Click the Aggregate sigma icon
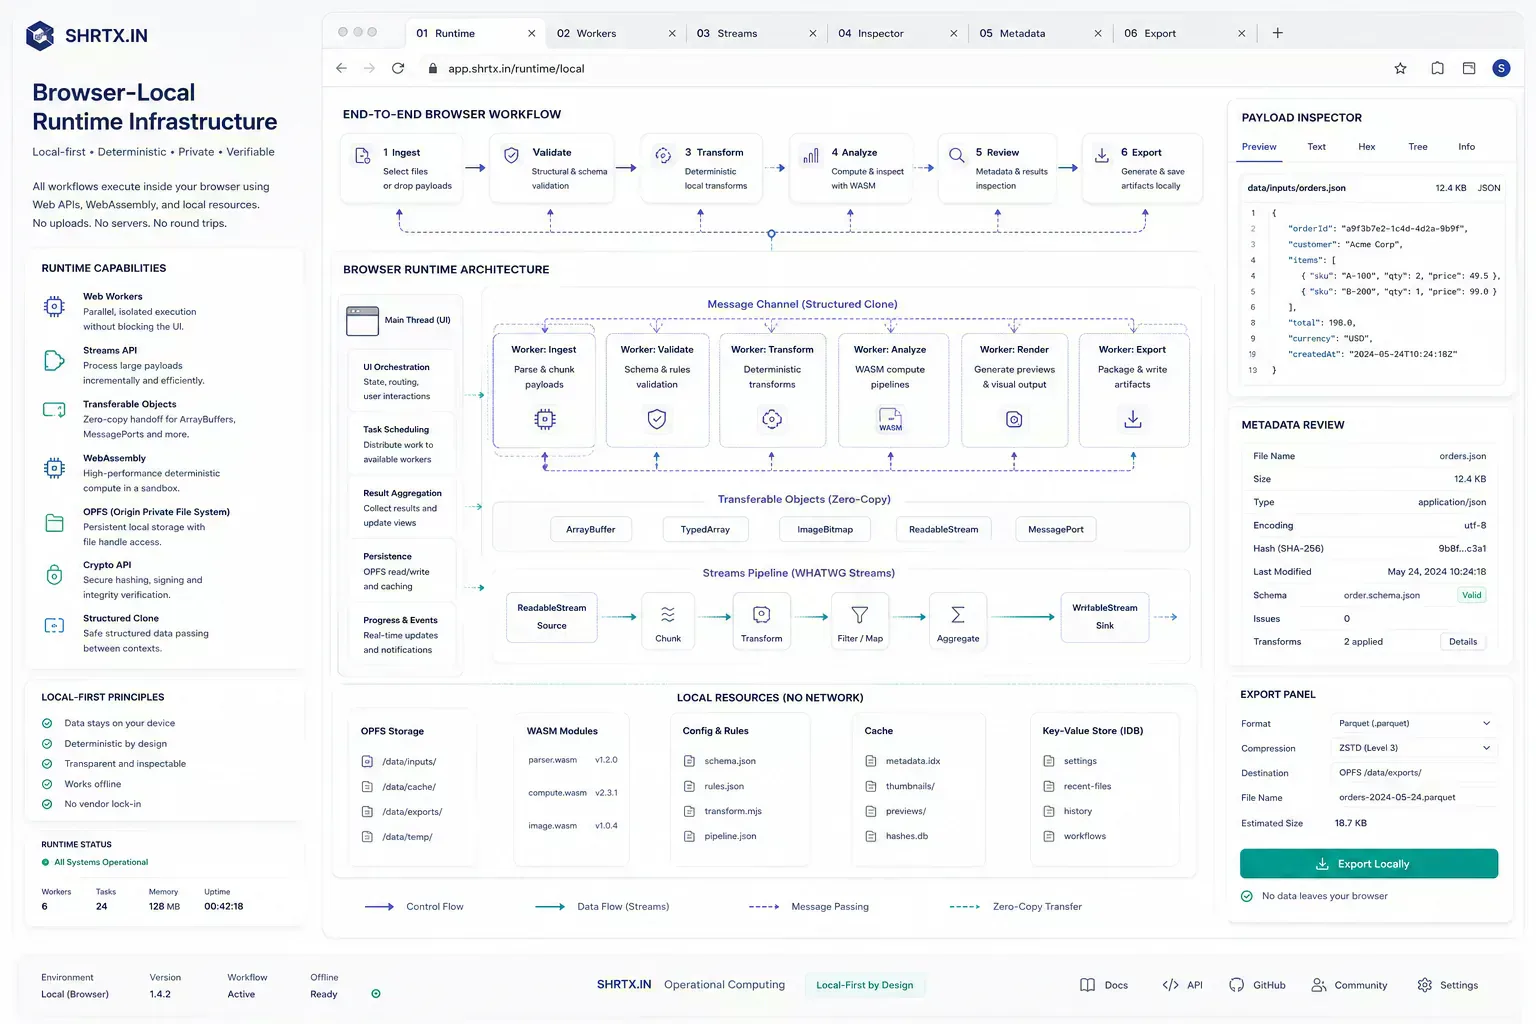The height and width of the screenshot is (1024, 1536). [957, 614]
